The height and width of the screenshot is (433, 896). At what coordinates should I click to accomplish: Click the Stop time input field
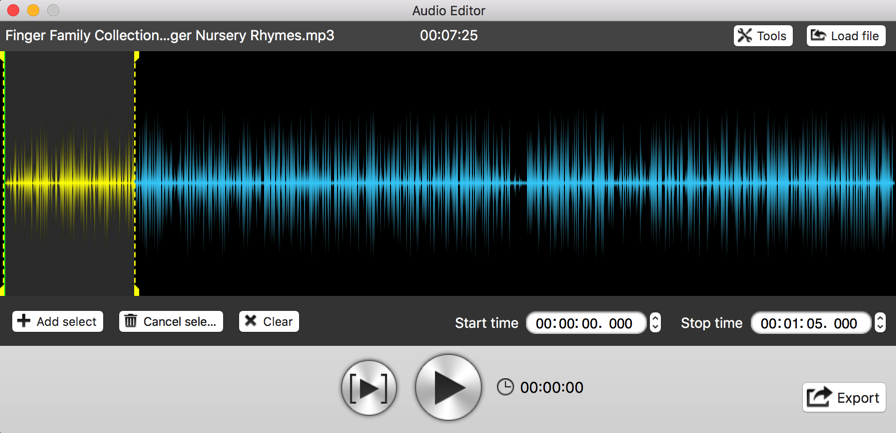[811, 323]
